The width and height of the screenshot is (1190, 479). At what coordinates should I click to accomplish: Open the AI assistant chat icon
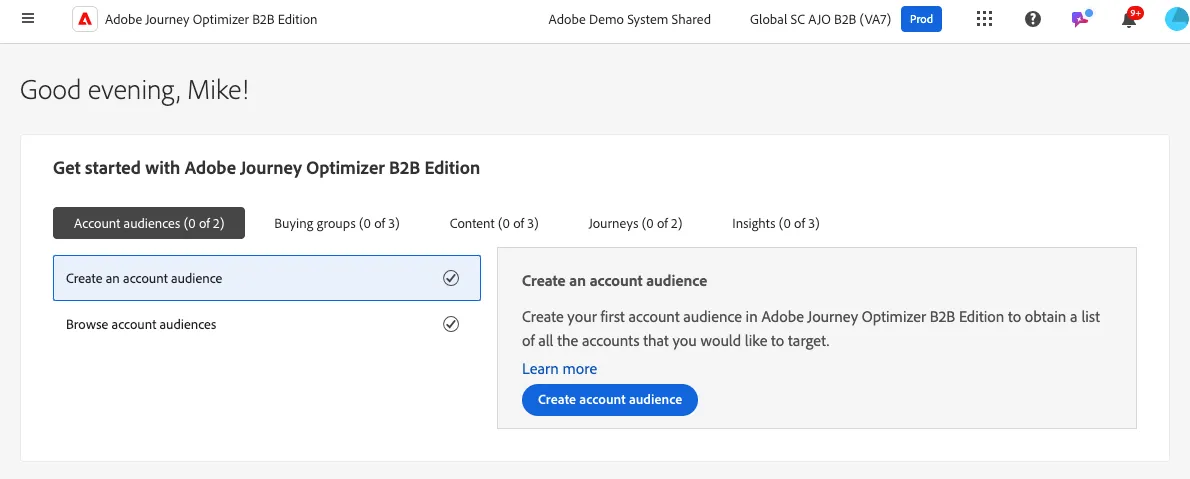pos(1081,18)
